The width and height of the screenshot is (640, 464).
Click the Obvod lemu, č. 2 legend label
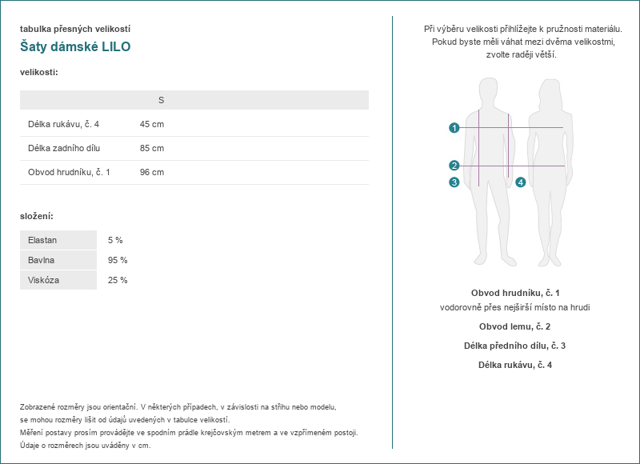click(x=515, y=326)
